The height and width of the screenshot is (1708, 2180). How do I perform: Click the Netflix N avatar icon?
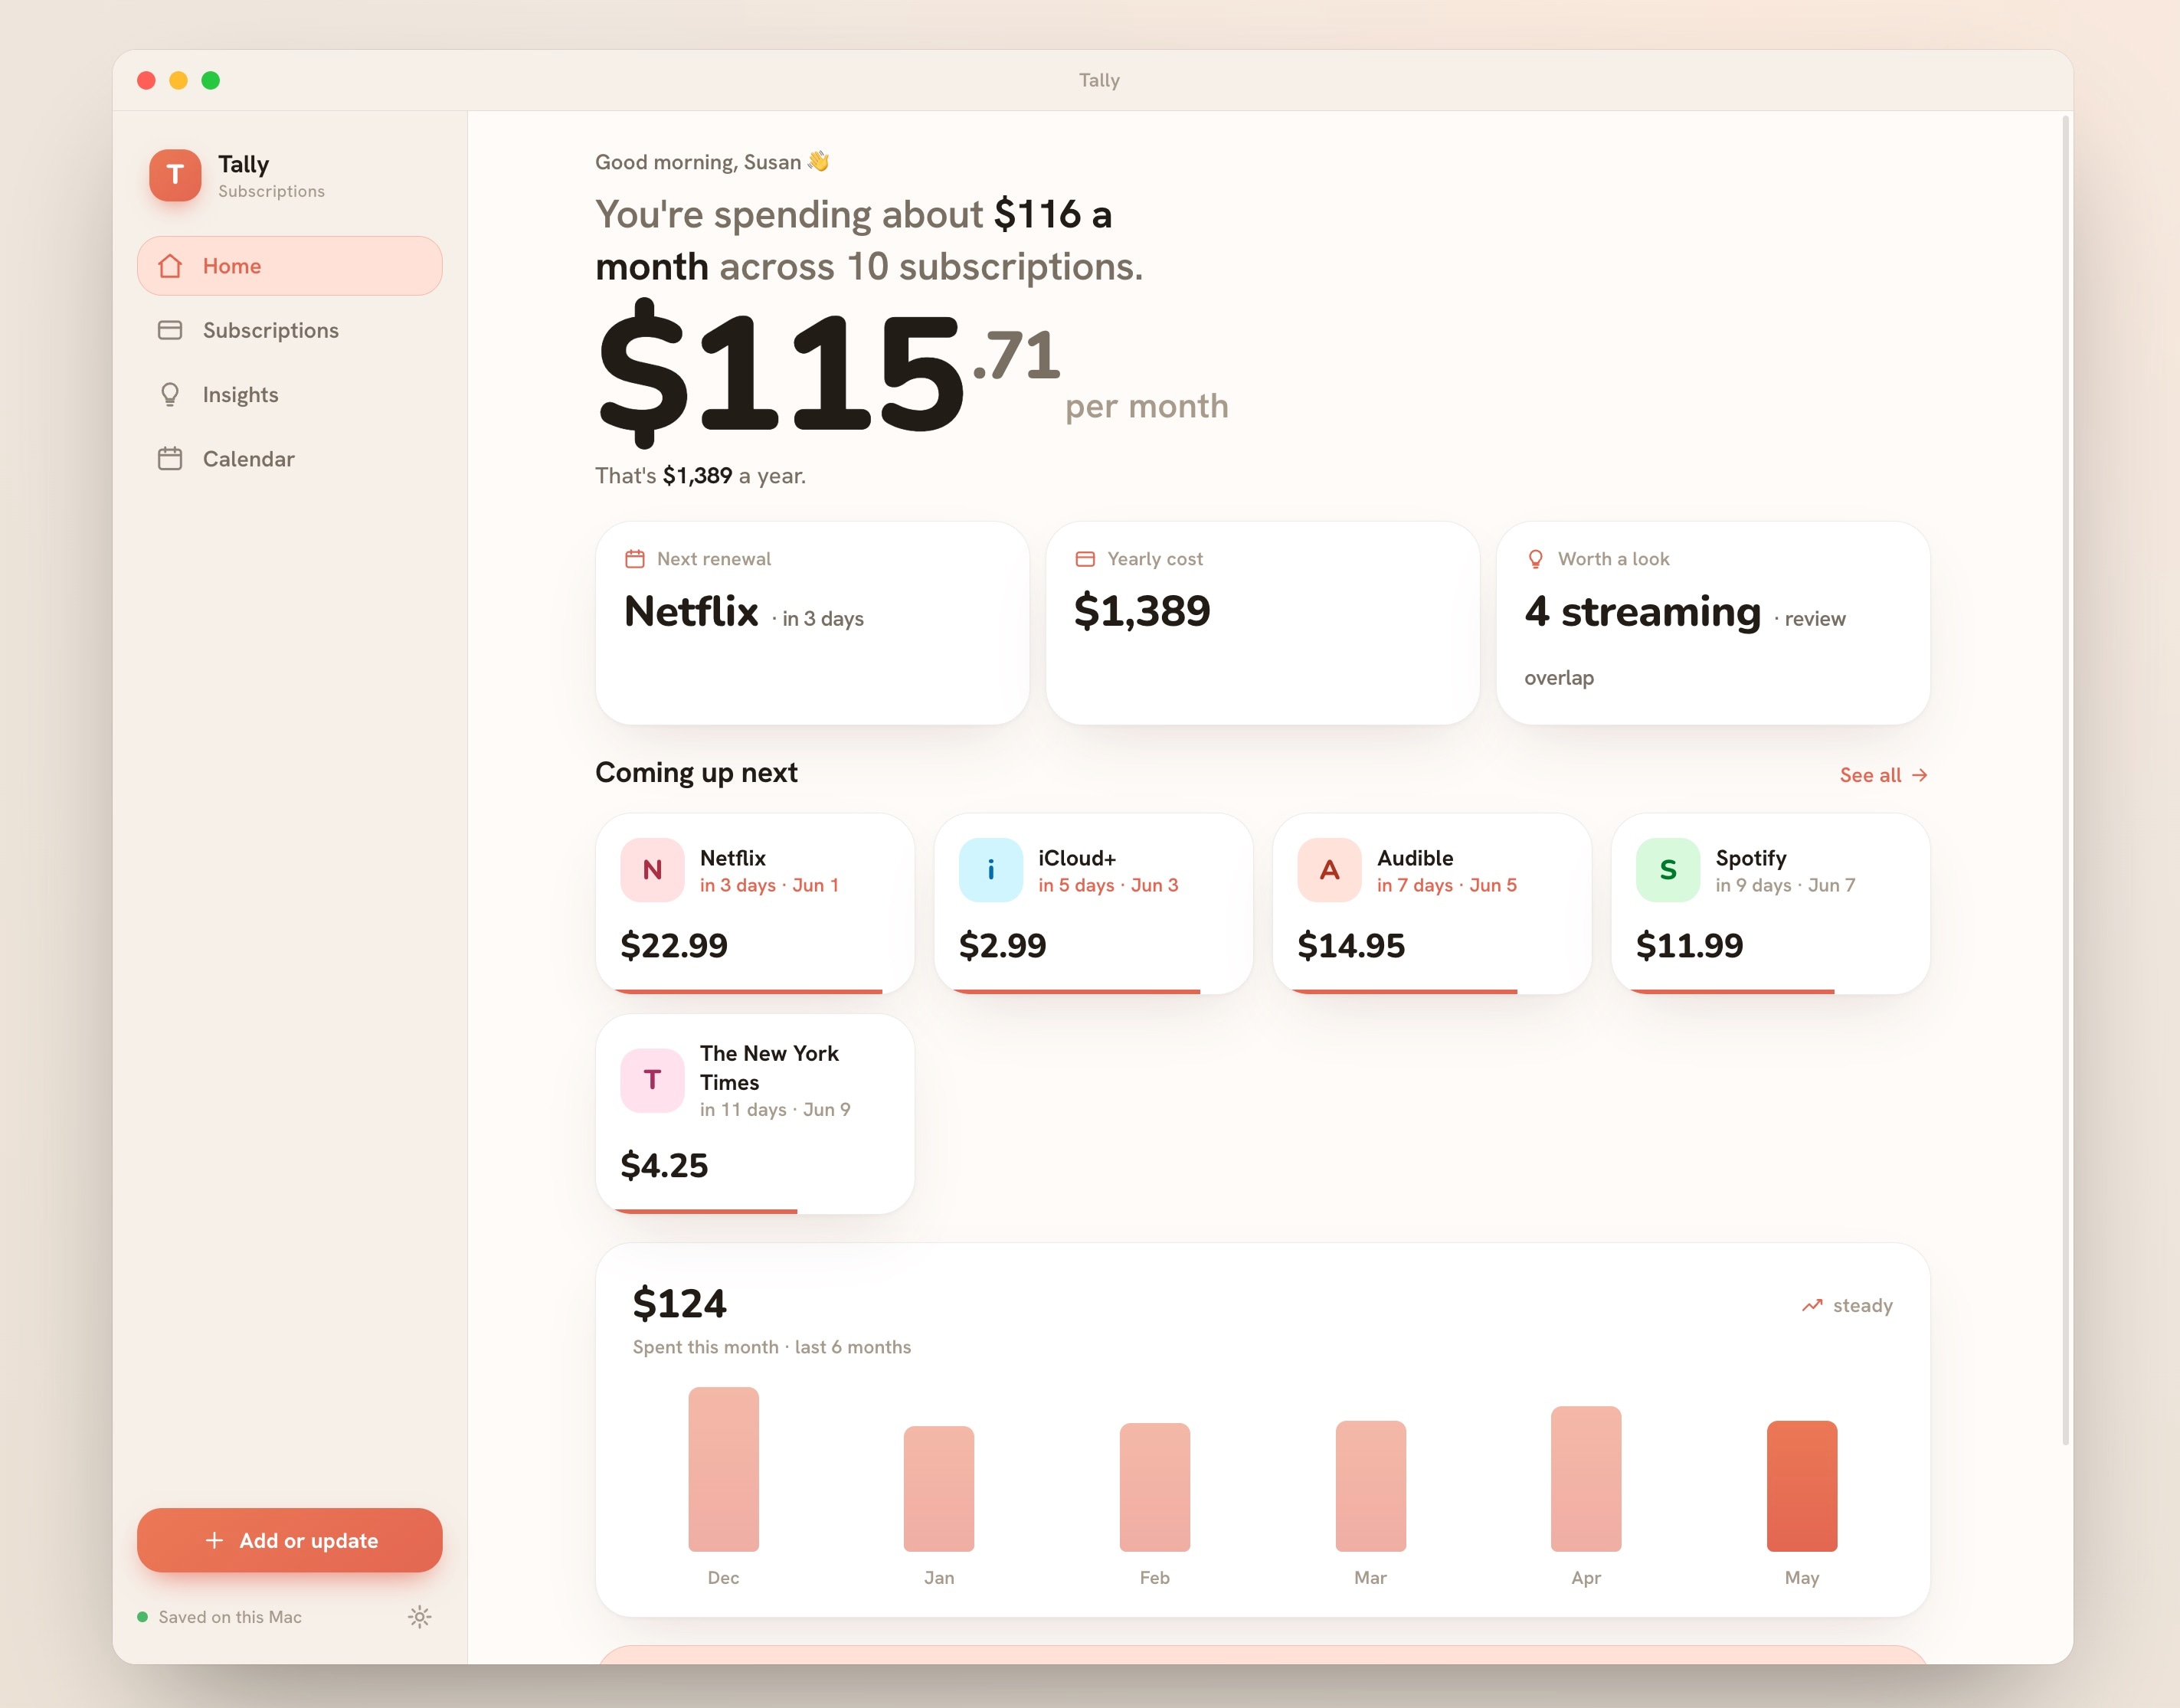pyautogui.click(x=652, y=870)
